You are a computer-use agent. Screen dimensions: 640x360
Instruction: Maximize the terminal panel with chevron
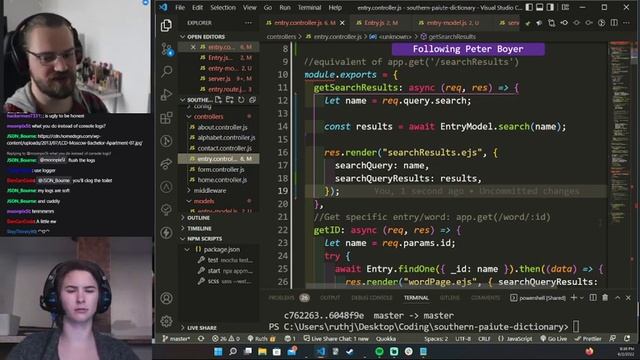pos(618,298)
